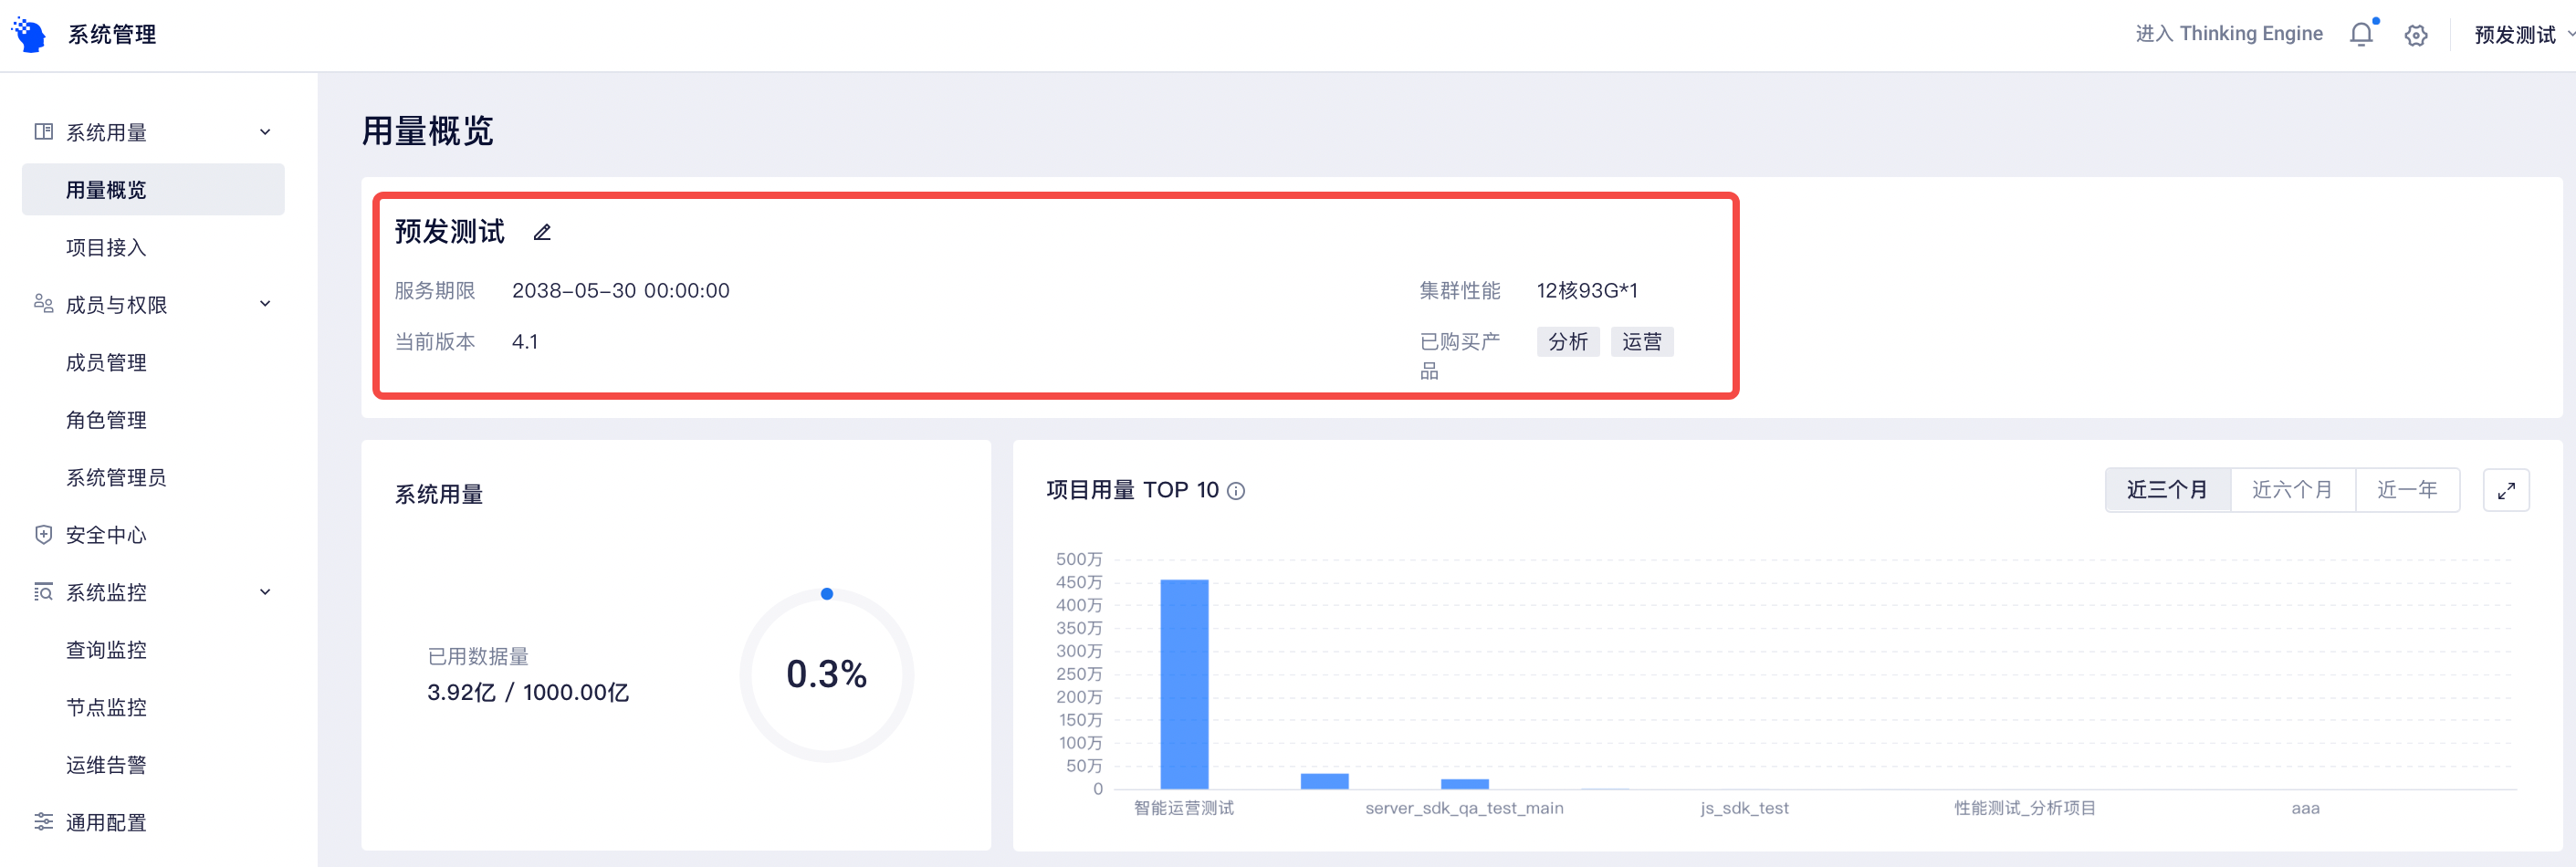Click the app logo in the header
Image resolution: width=2576 pixels, height=867 pixels.
pyautogui.click(x=28, y=35)
